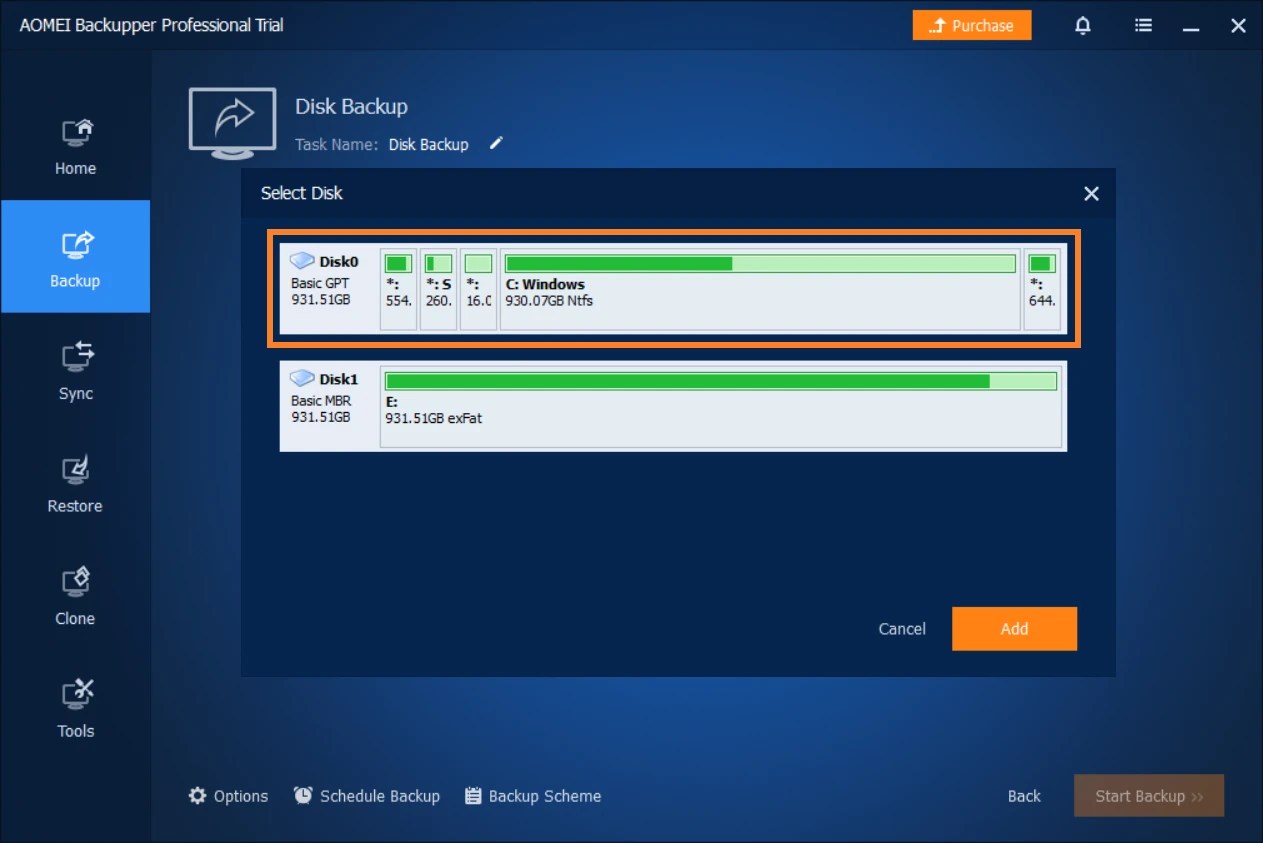
Task: Close the Select Disk dialog
Action: pos(1091,194)
